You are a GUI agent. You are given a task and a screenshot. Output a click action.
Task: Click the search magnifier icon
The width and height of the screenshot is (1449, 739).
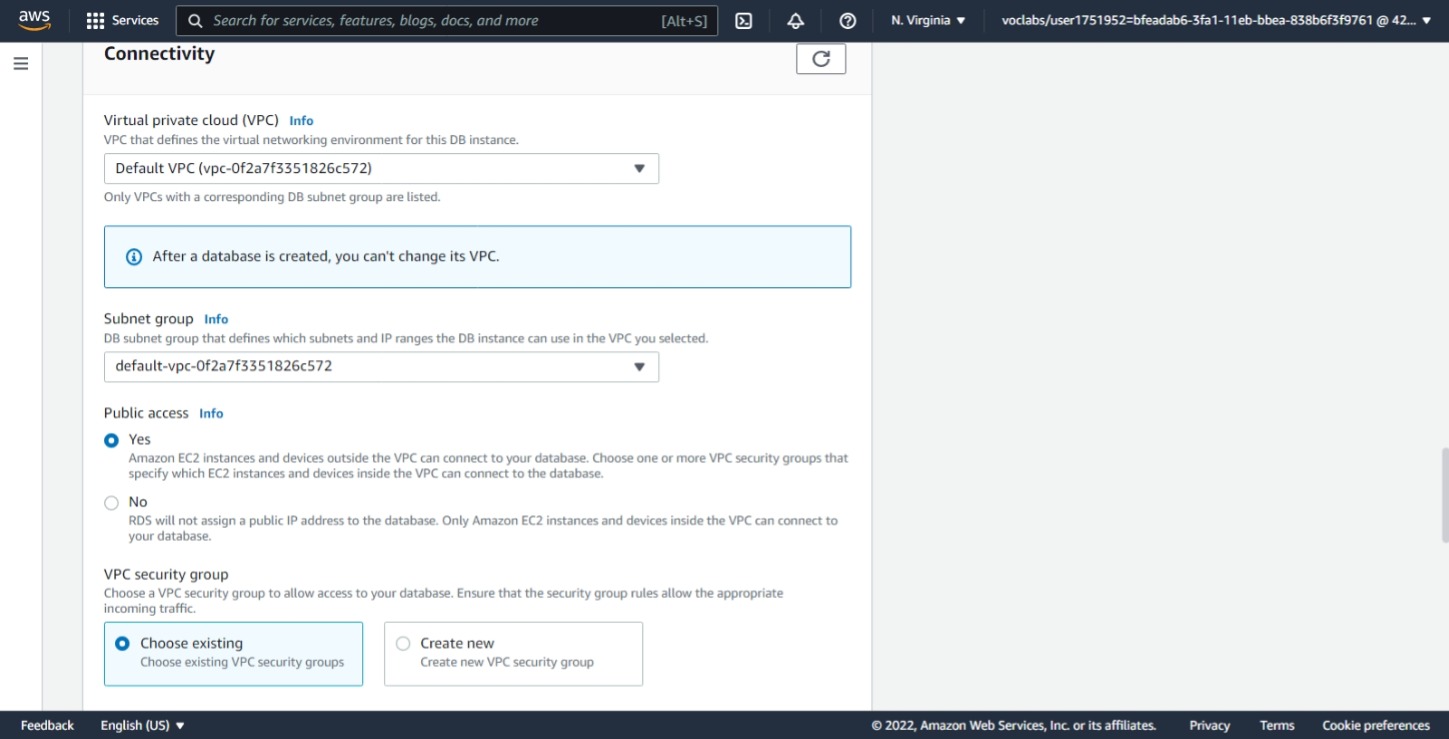click(194, 20)
